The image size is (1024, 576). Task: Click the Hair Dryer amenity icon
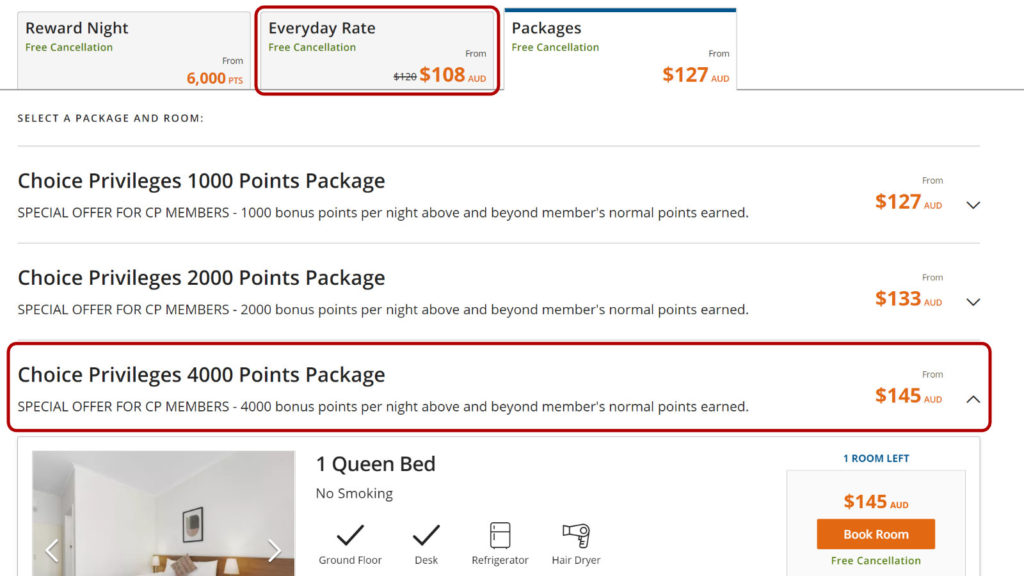click(x=576, y=536)
